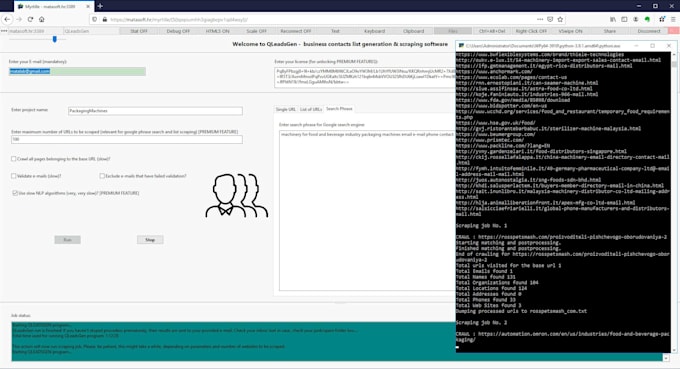This screenshot has width=680, height=369.
Task: Click the Run button
Action: pyautogui.click(x=67, y=240)
